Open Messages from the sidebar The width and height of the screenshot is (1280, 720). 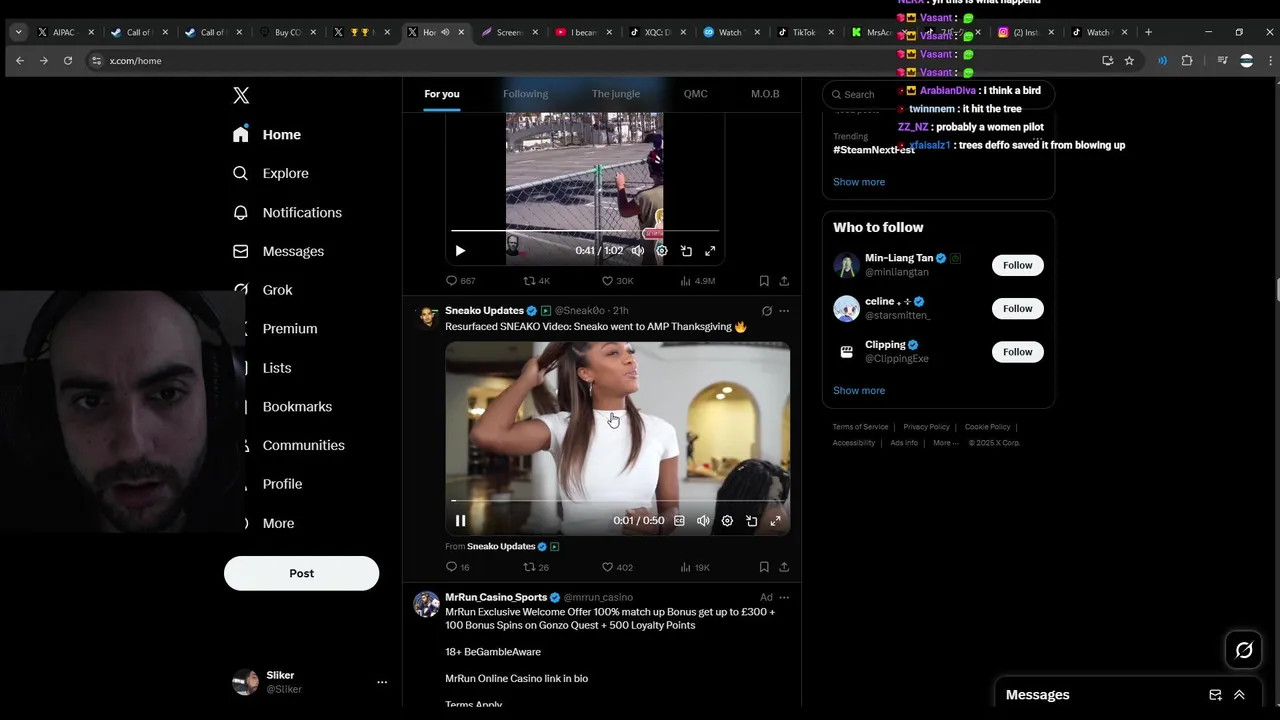(x=278, y=252)
